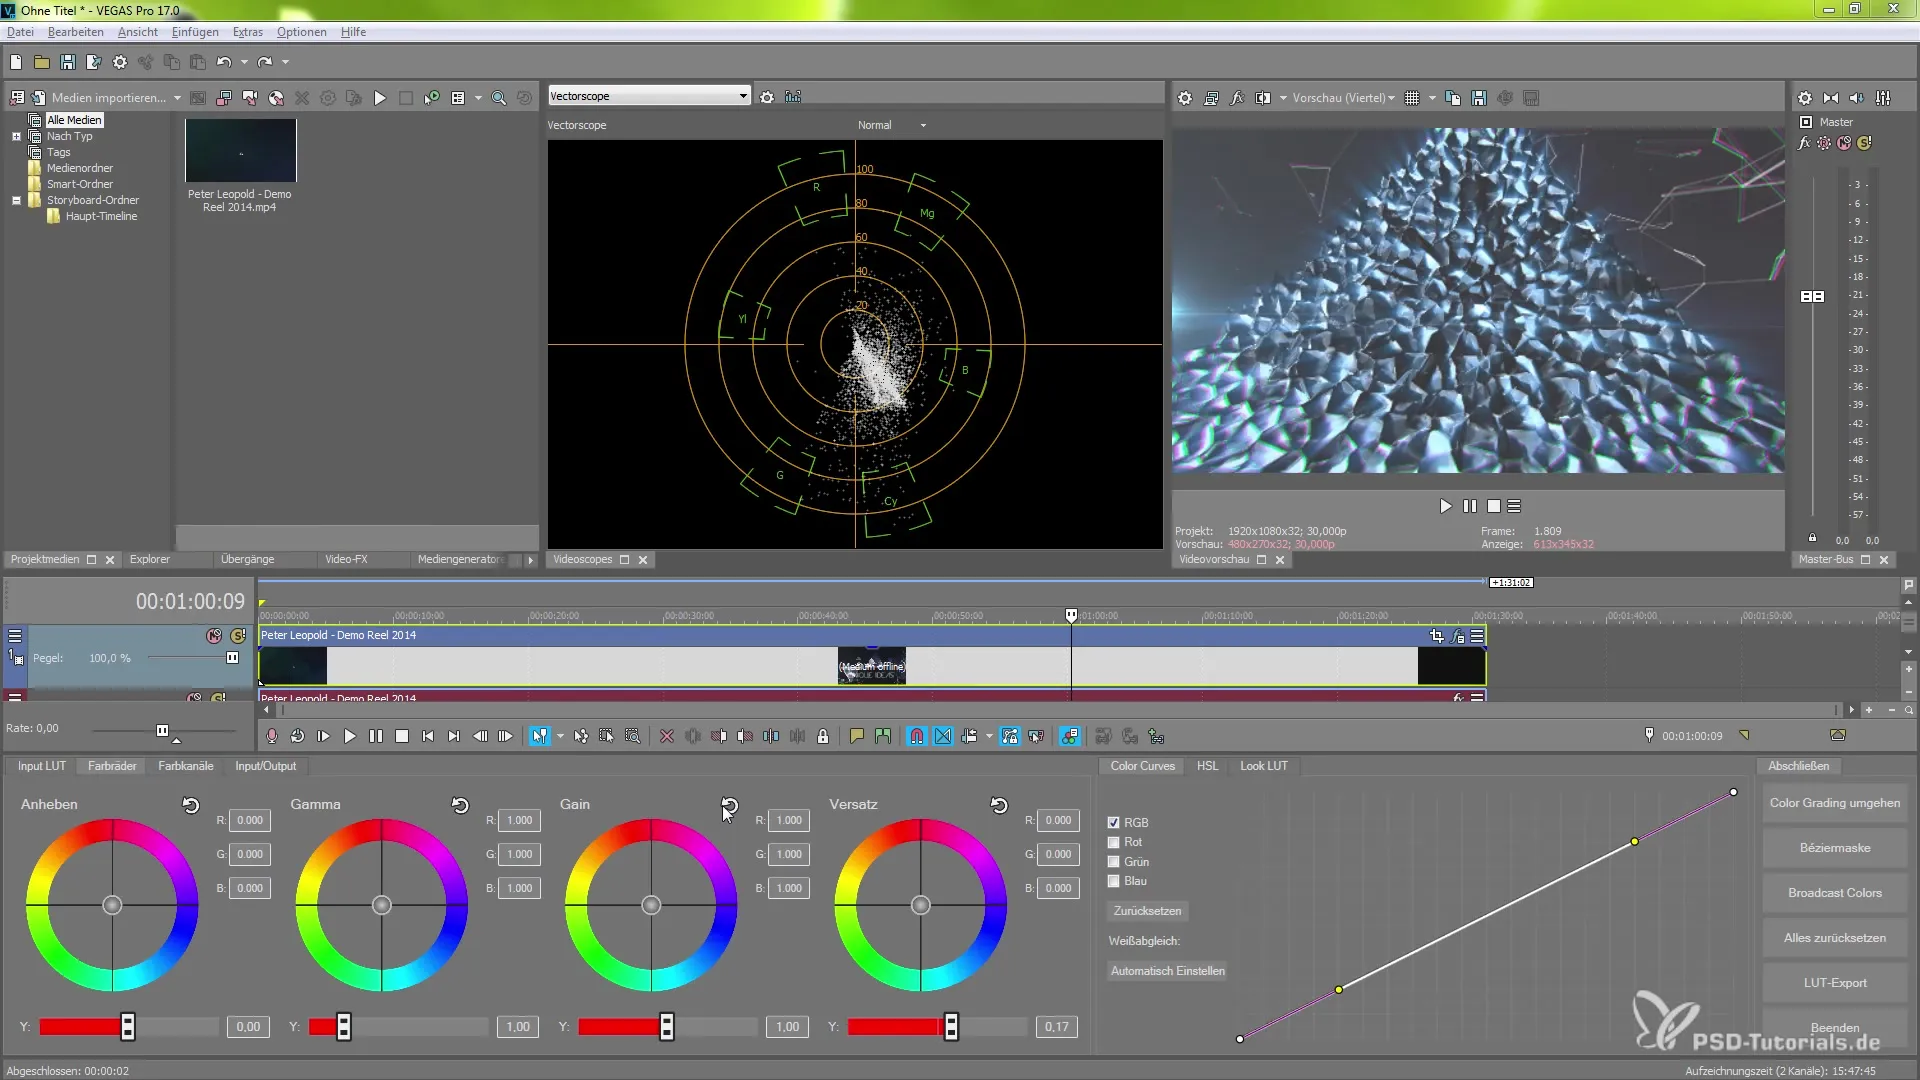Pause timeline playback

pos(376,736)
